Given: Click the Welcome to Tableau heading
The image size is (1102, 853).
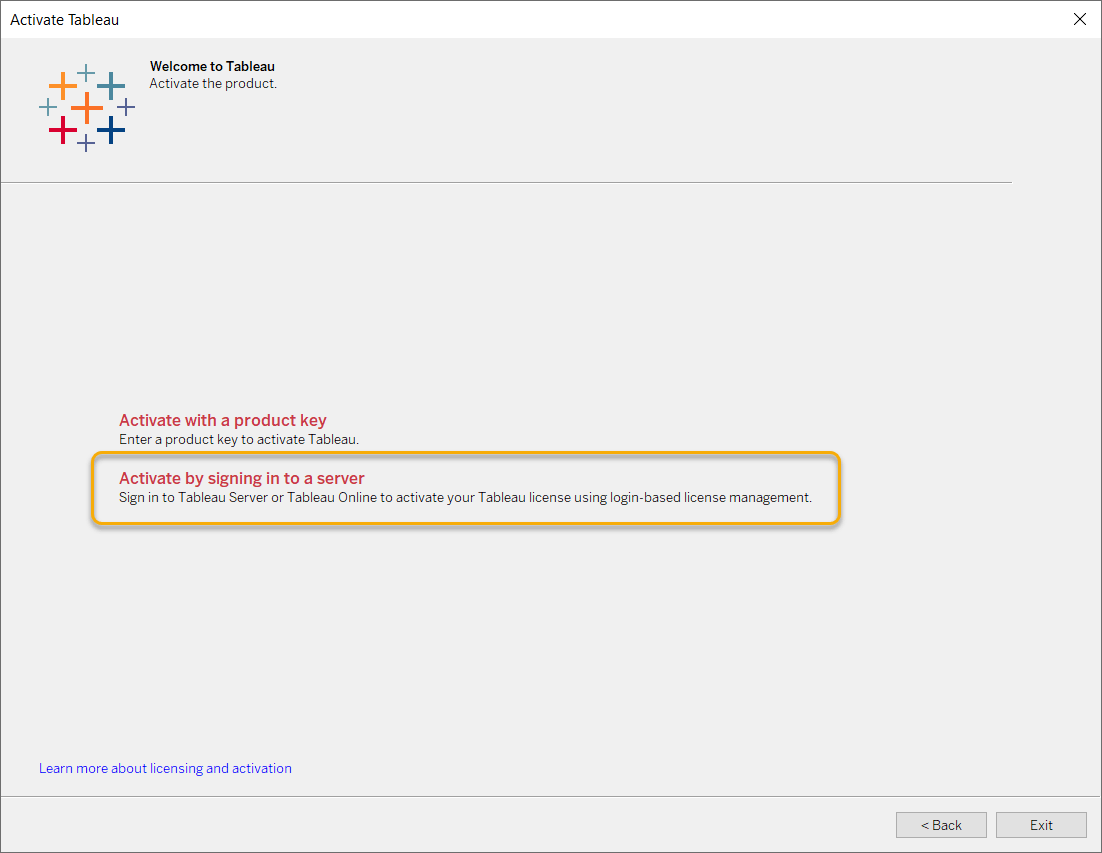Looking at the screenshot, I should (x=212, y=66).
